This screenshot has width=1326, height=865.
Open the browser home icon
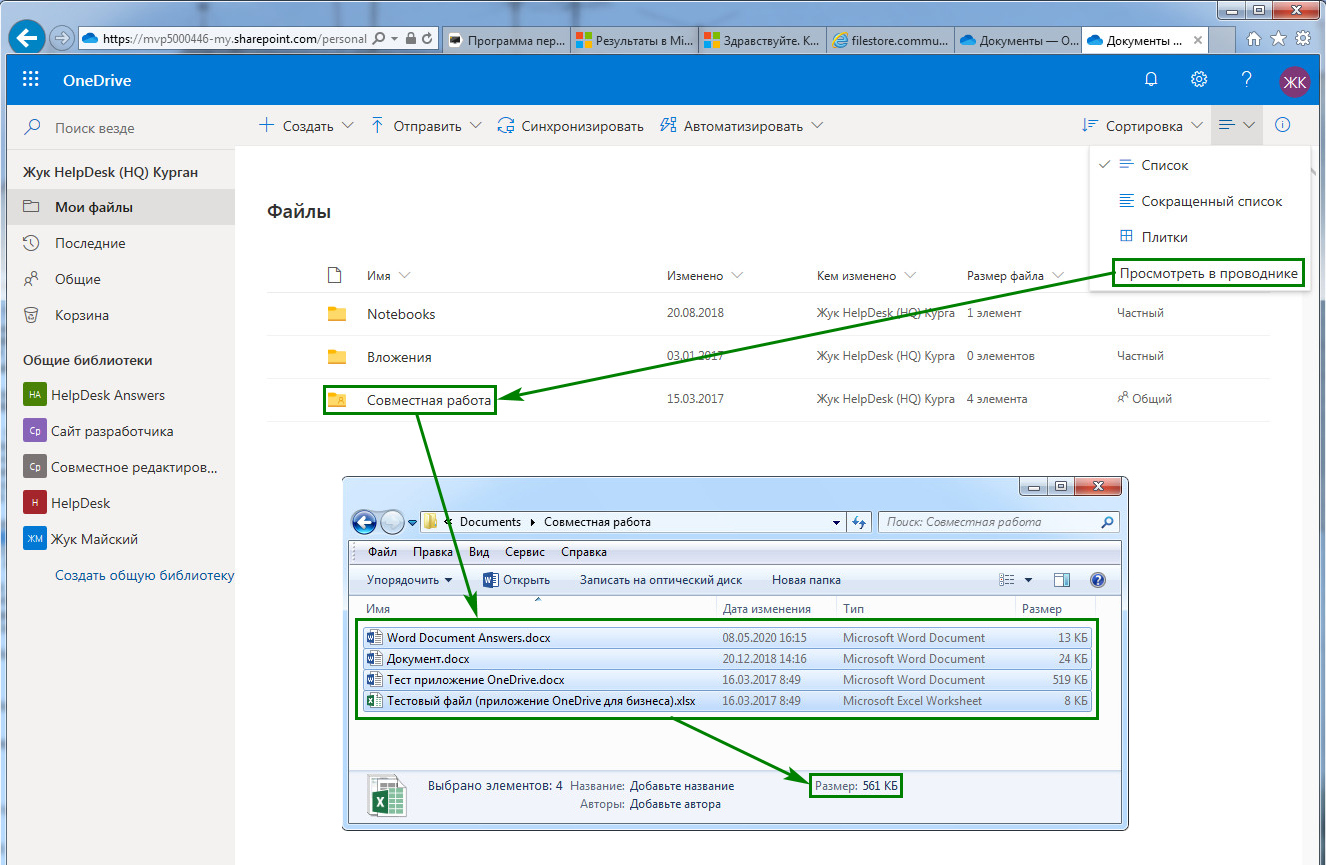point(1254,39)
